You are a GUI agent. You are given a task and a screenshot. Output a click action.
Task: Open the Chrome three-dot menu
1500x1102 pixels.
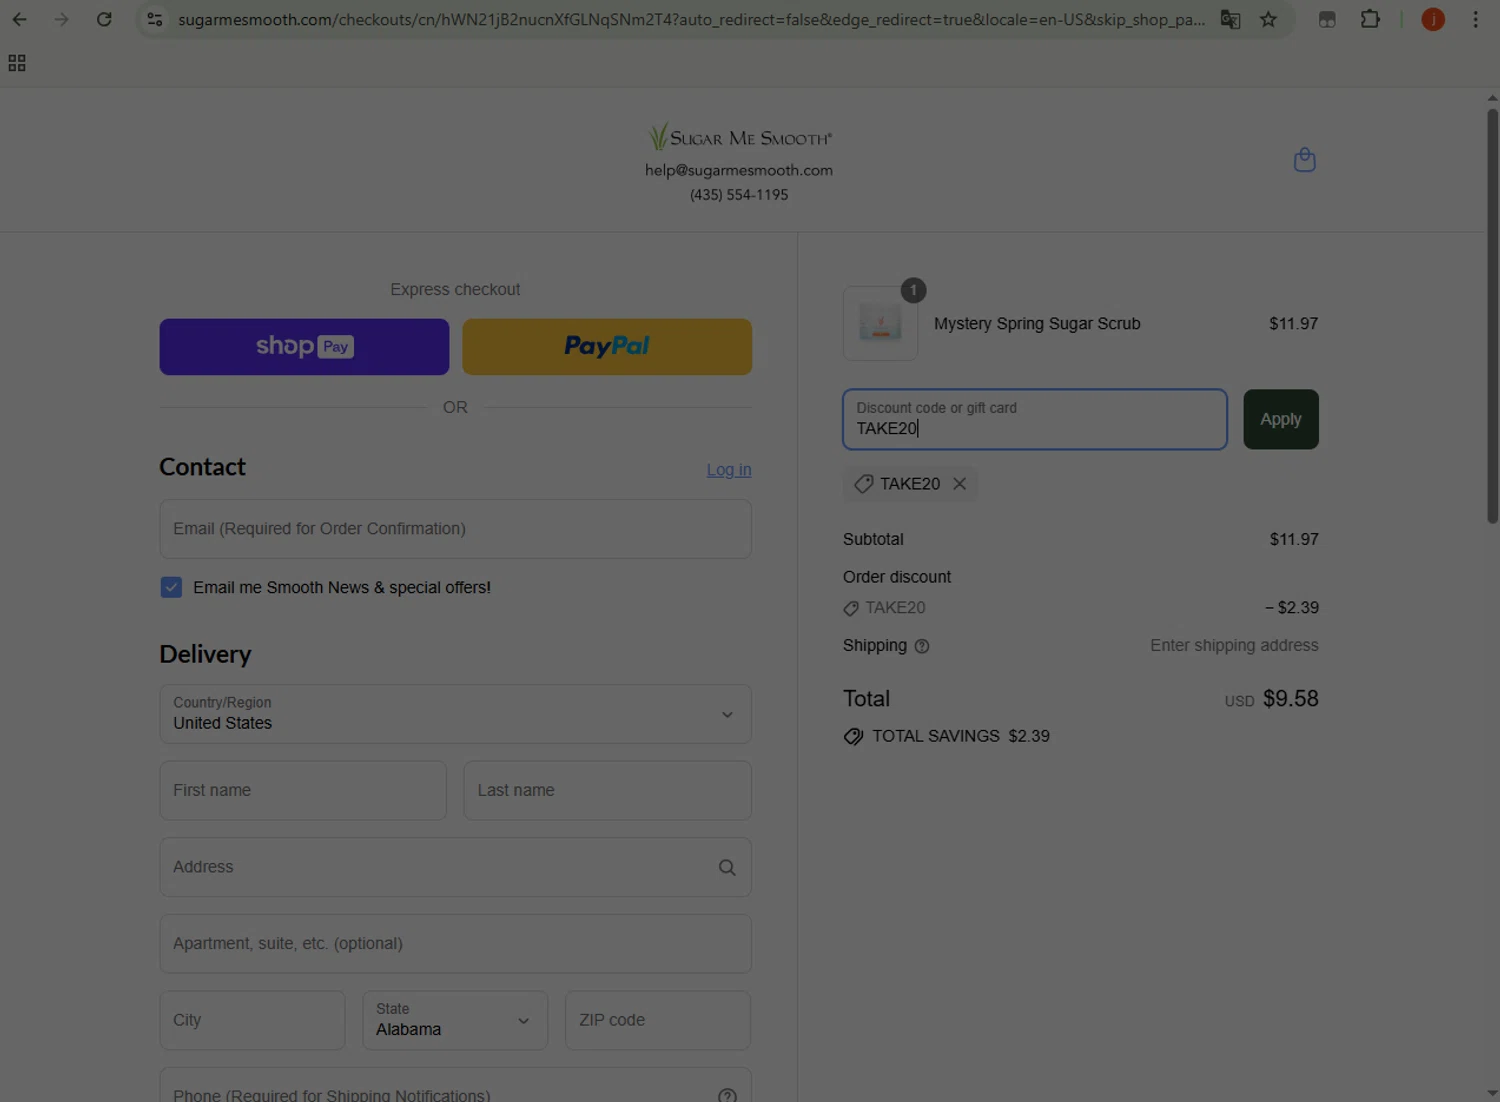(1475, 19)
